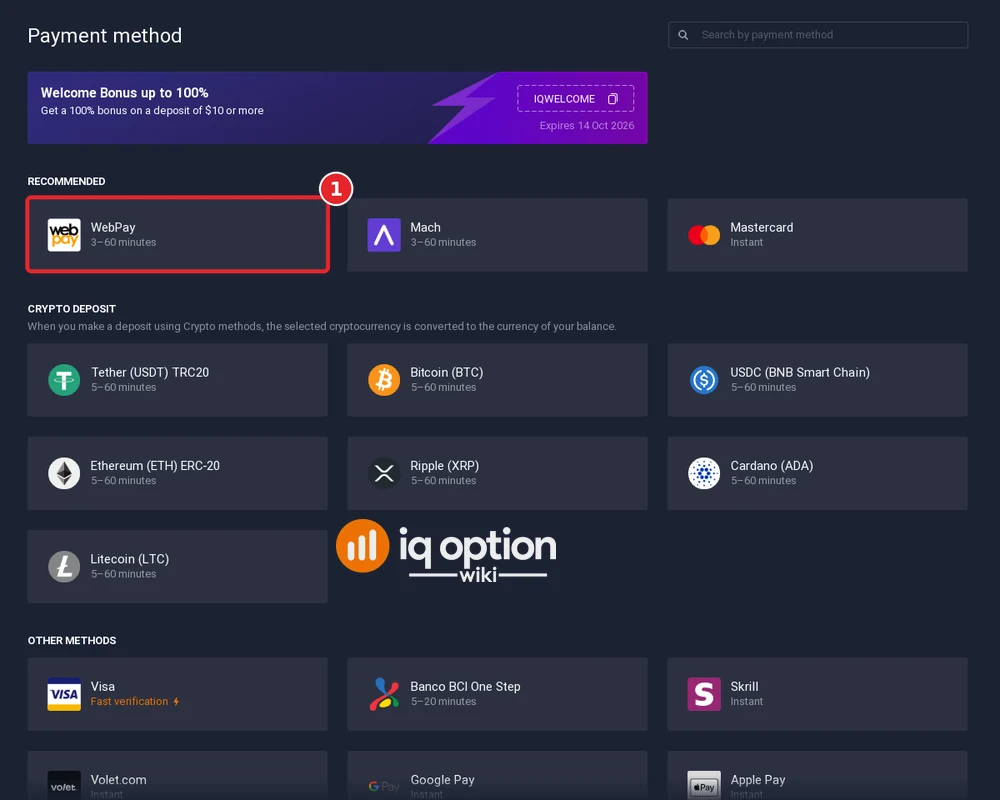Pick Cardano (ADA) deposit option
This screenshot has width=1000, height=800.
pyautogui.click(x=818, y=473)
